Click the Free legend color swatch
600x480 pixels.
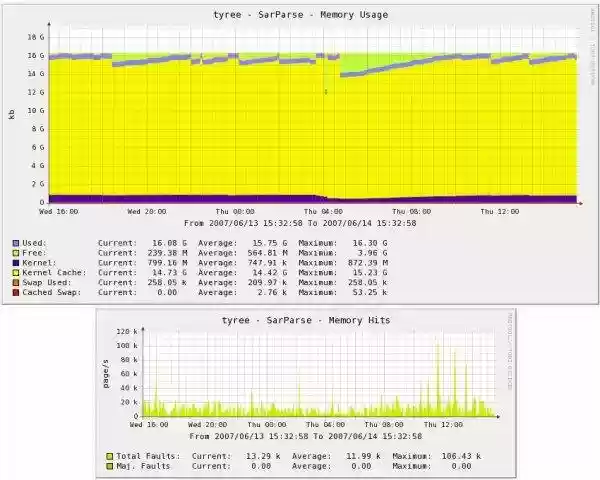click(16, 253)
